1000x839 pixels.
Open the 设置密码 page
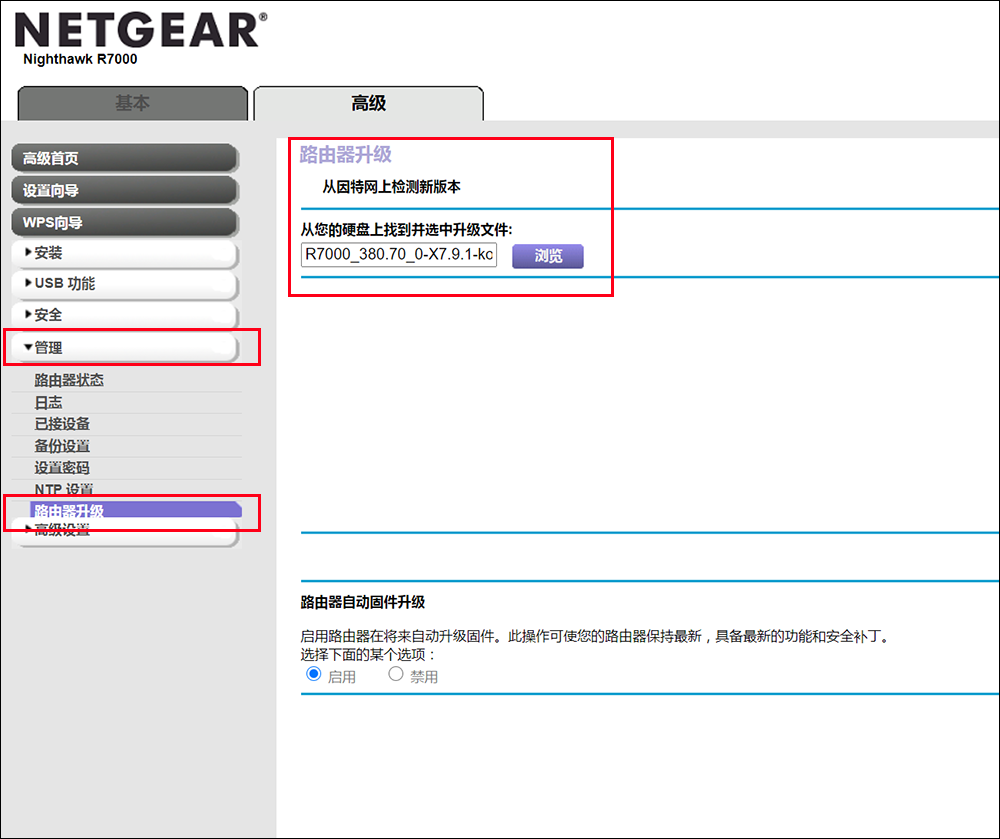point(62,467)
